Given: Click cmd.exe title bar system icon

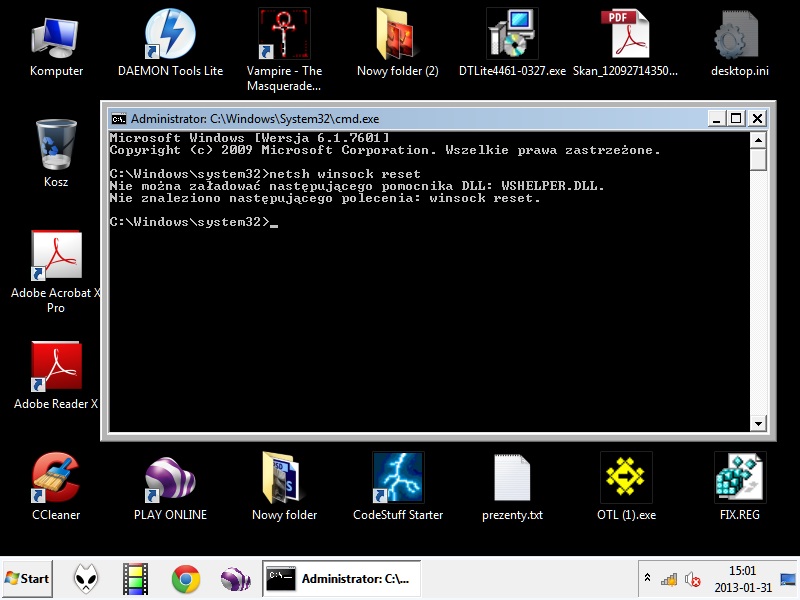Looking at the screenshot, I should (119, 119).
